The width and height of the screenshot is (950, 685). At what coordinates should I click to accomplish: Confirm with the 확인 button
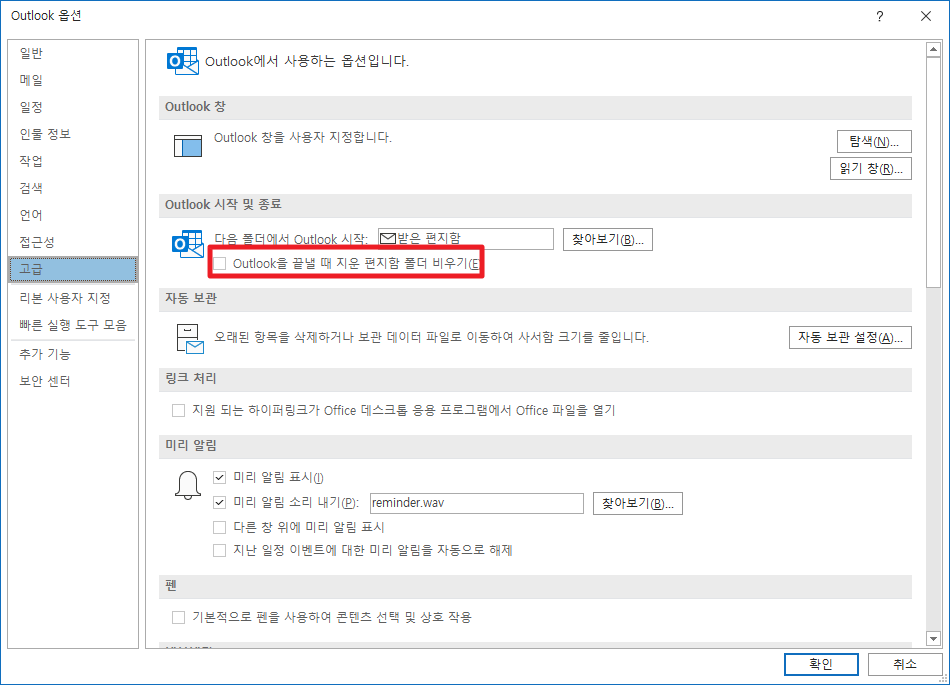click(x=821, y=664)
